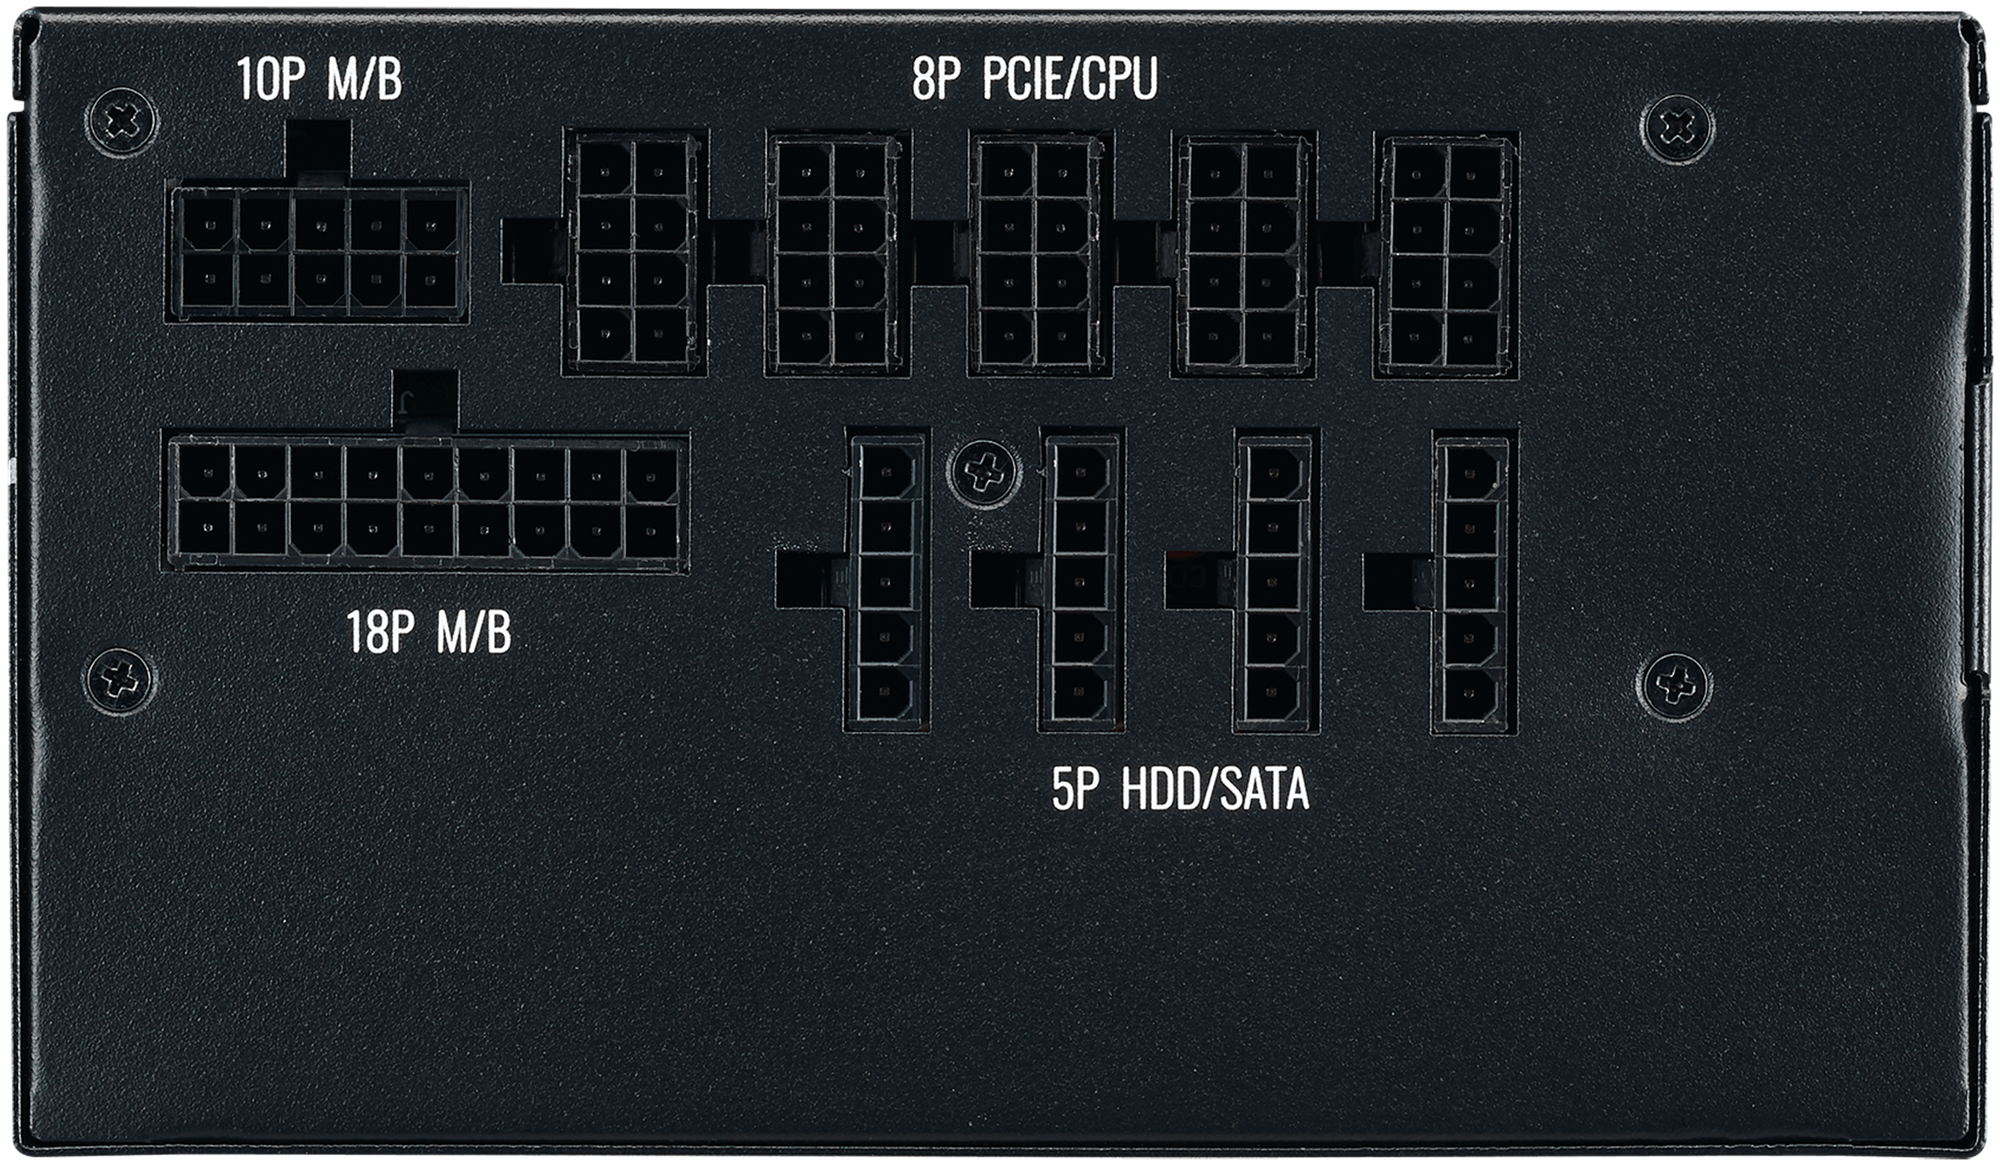Click the 8P PCIE/CPU label text
This screenshot has height=1166, width=2000.
click(x=1035, y=78)
